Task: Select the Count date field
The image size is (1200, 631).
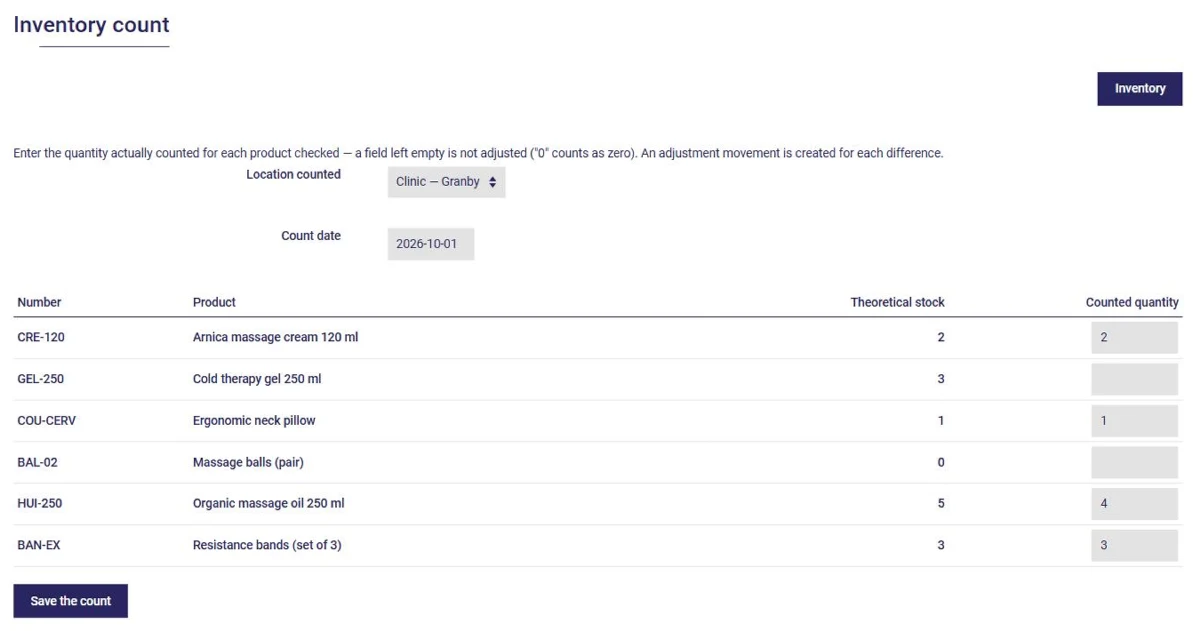Action: click(431, 244)
